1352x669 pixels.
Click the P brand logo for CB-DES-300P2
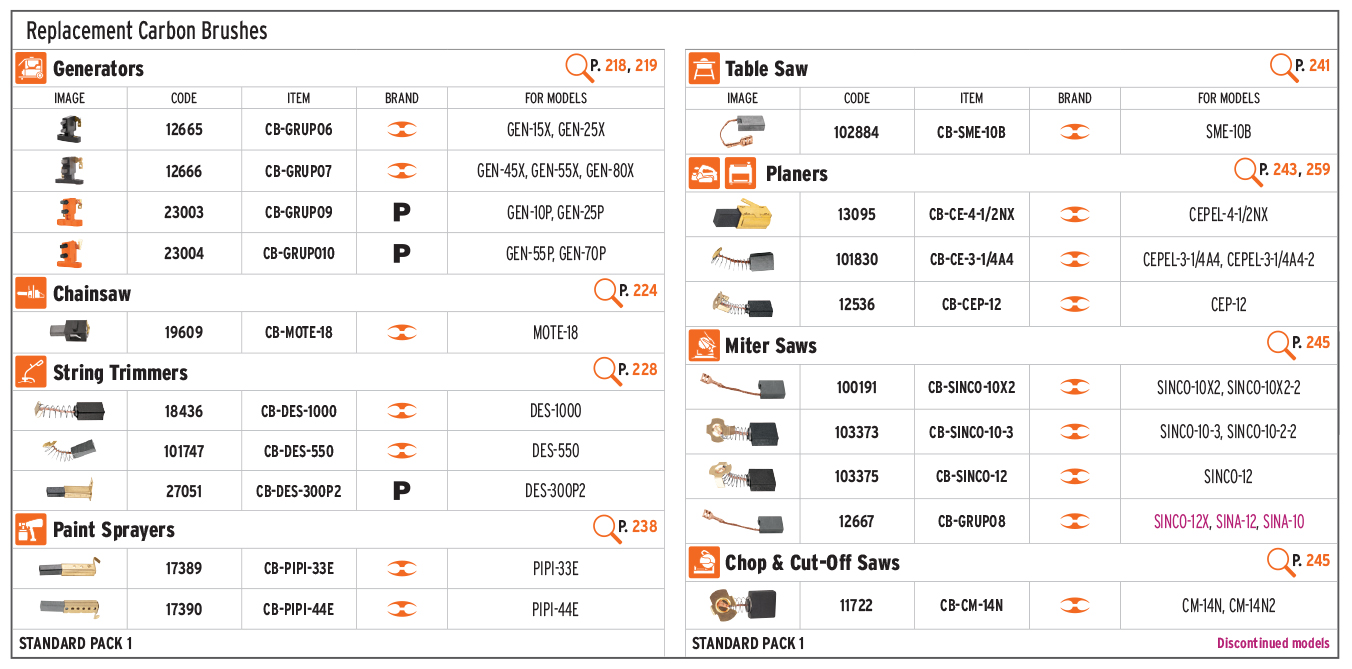[x=401, y=491]
